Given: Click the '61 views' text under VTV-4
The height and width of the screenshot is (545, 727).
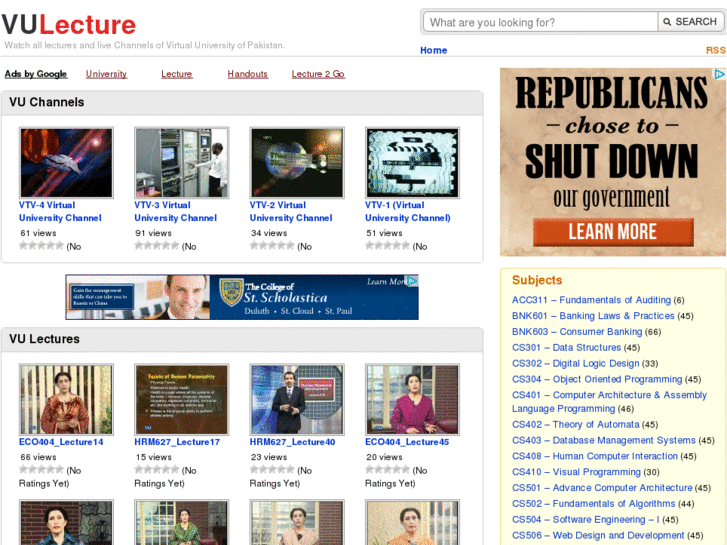Looking at the screenshot, I should coord(38,233).
